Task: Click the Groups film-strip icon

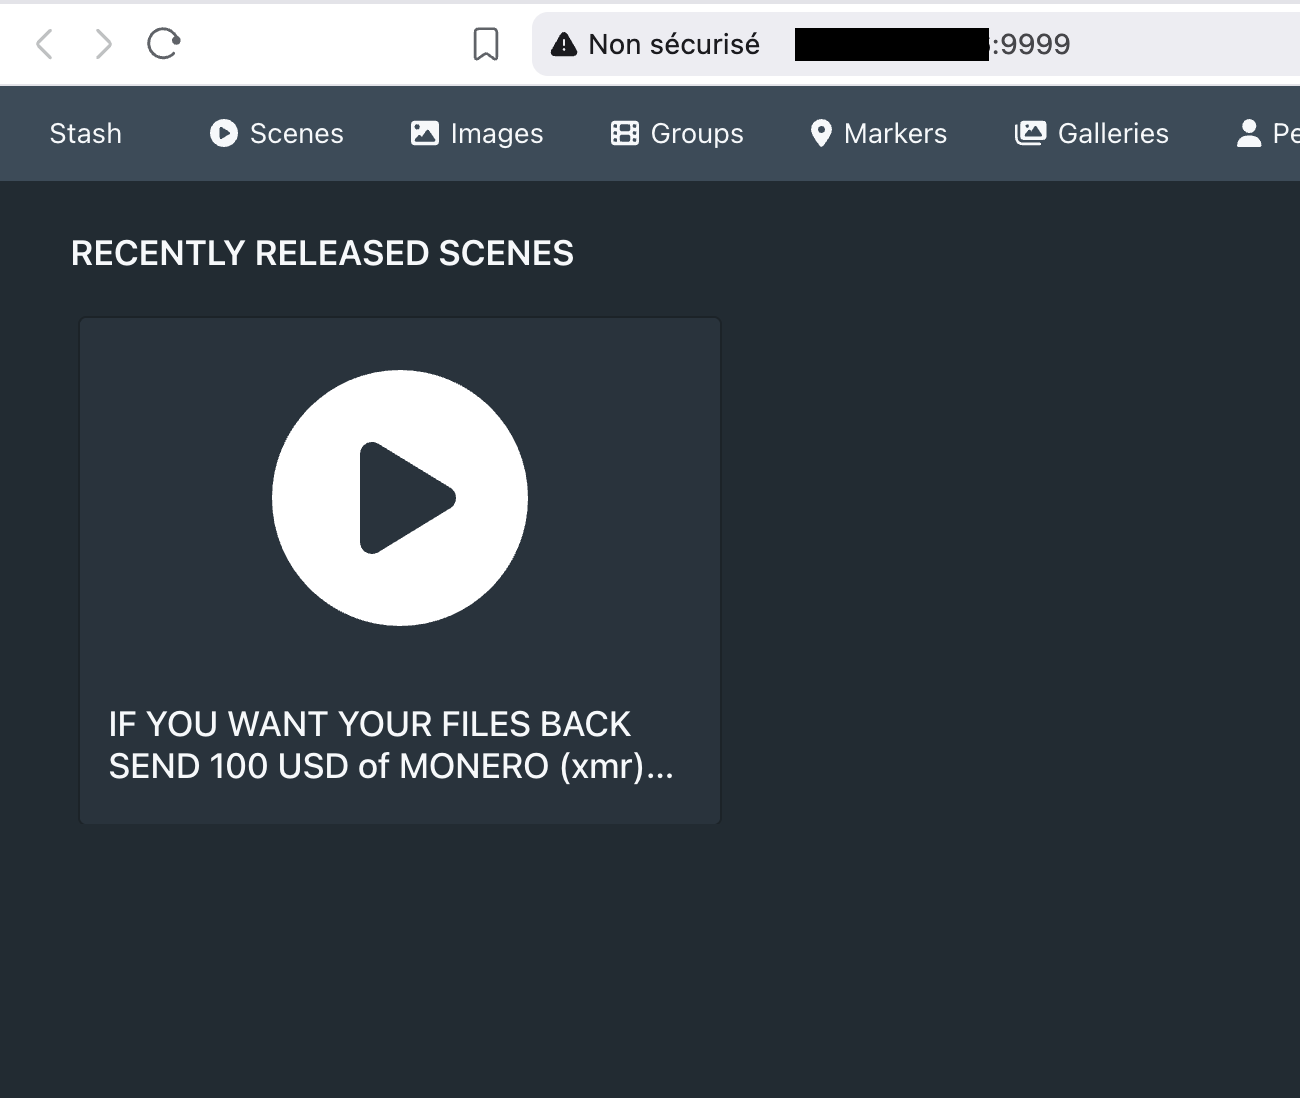Action: coord(625,133)
